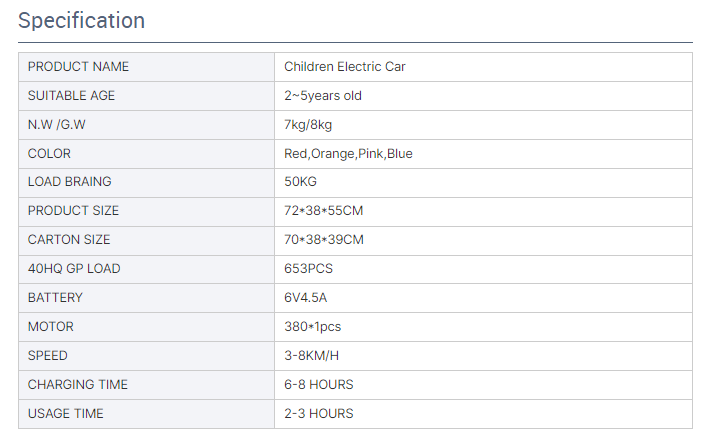This screenshot has height=438, width=712.
Task: Select the BATTERY label cell
Action: [55, 298]
